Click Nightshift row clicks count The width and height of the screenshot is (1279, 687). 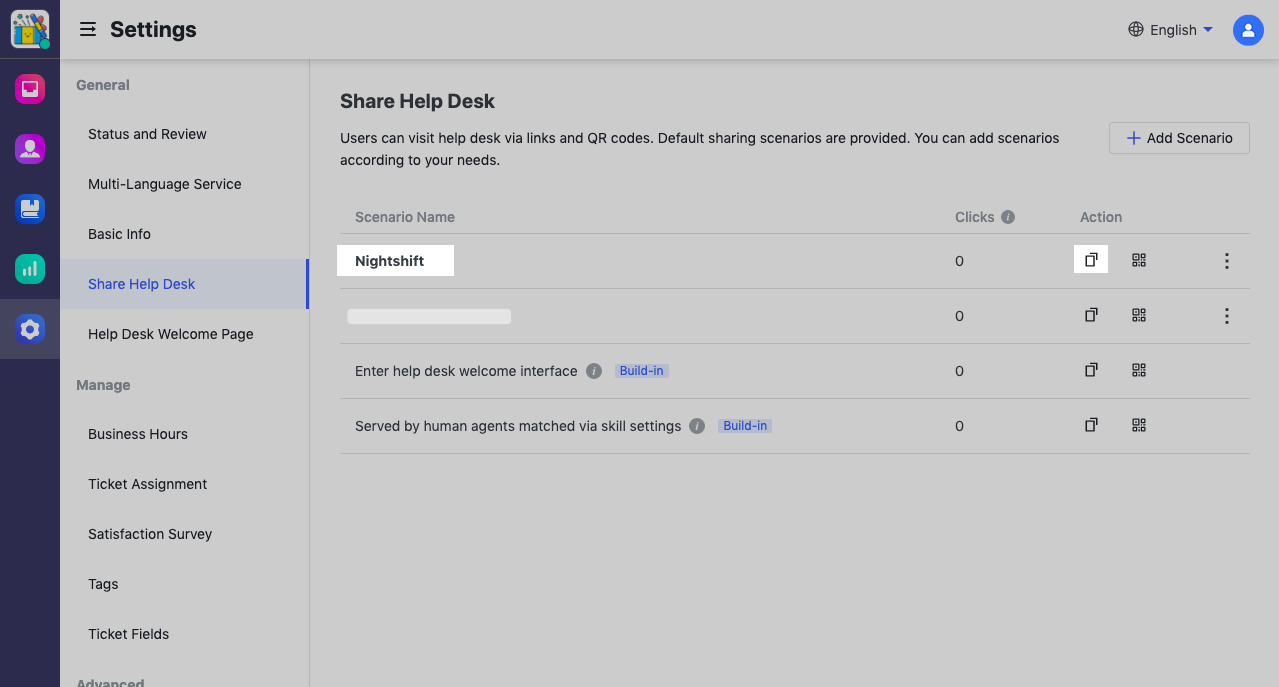[959, 261]
